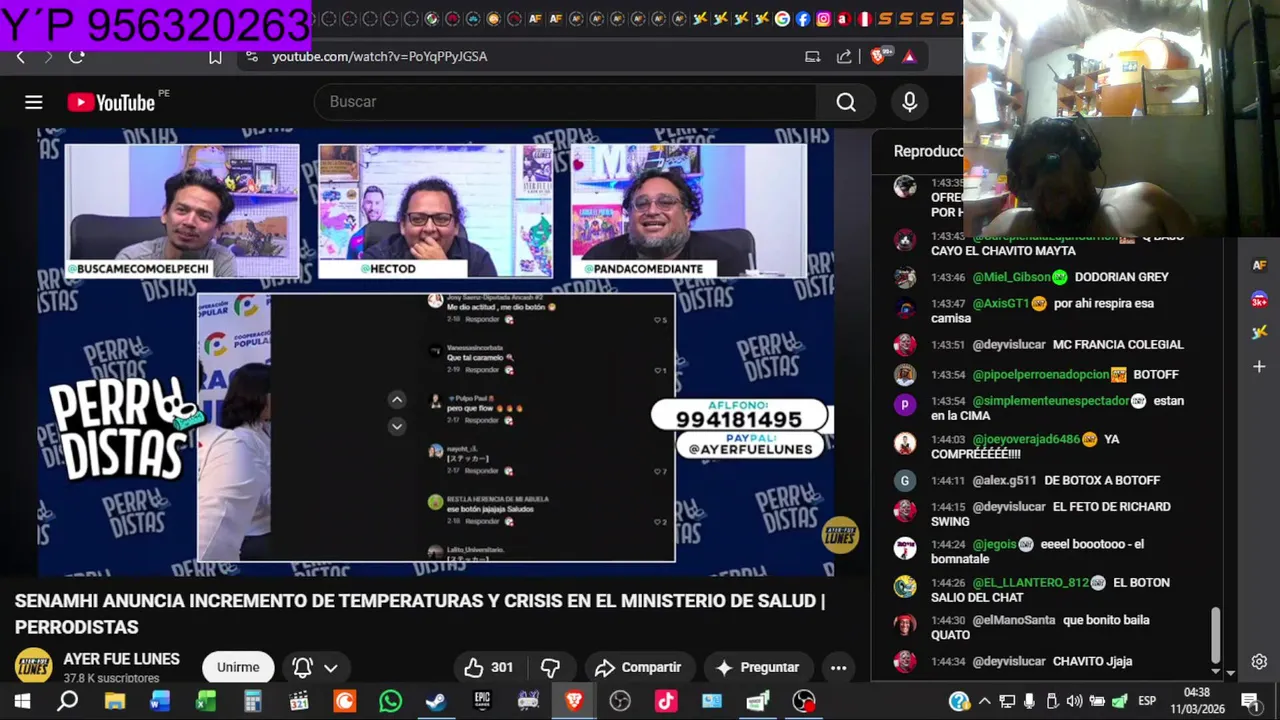Switch to the Google browser tab
This screenshot has width=1280, height=720.
pos(782,19)
